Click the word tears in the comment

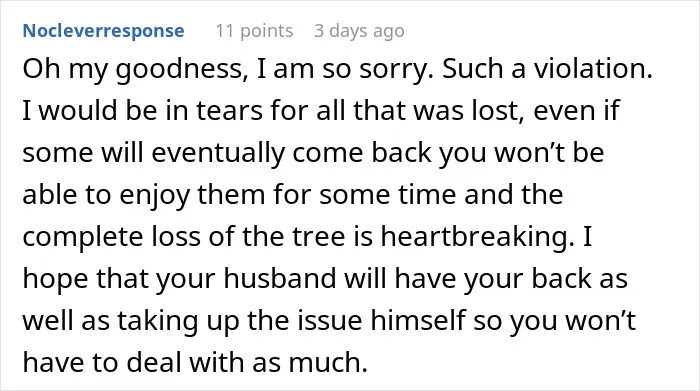coord(229,111)
